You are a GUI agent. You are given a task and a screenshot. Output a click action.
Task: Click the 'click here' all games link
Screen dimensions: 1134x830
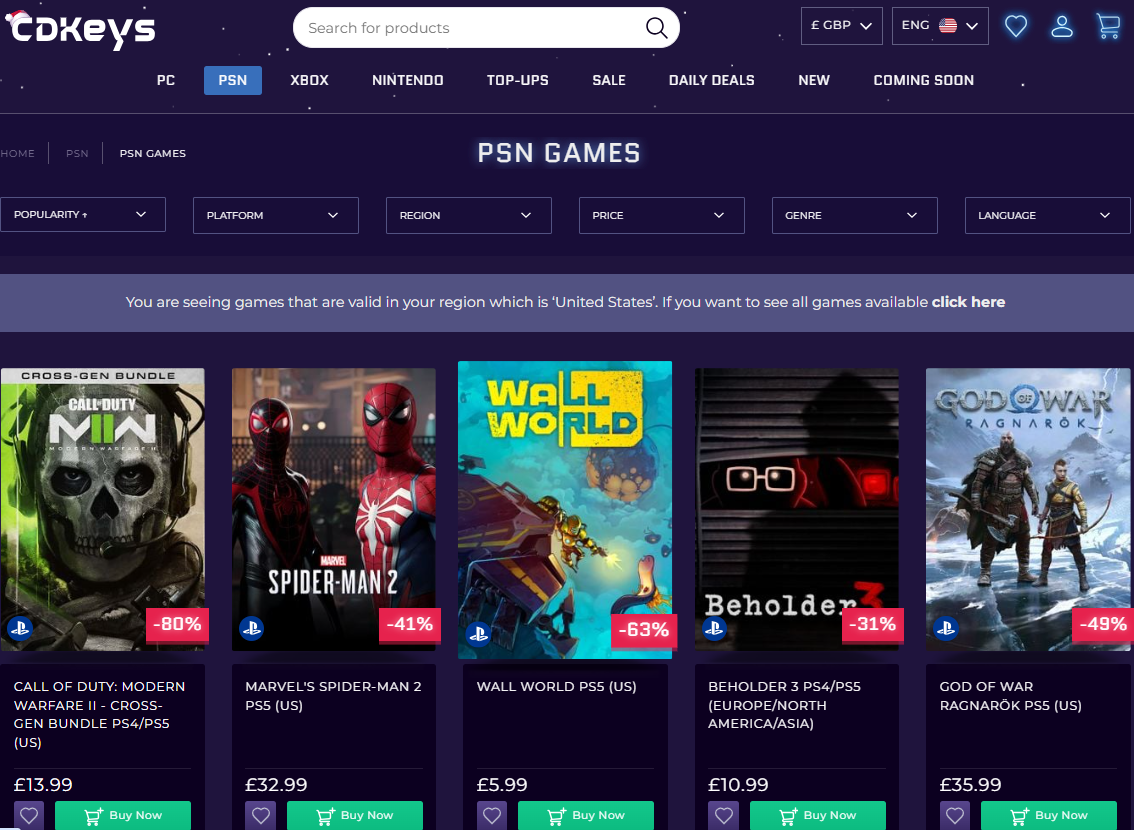pyautogui.click(x=968, y=302)
